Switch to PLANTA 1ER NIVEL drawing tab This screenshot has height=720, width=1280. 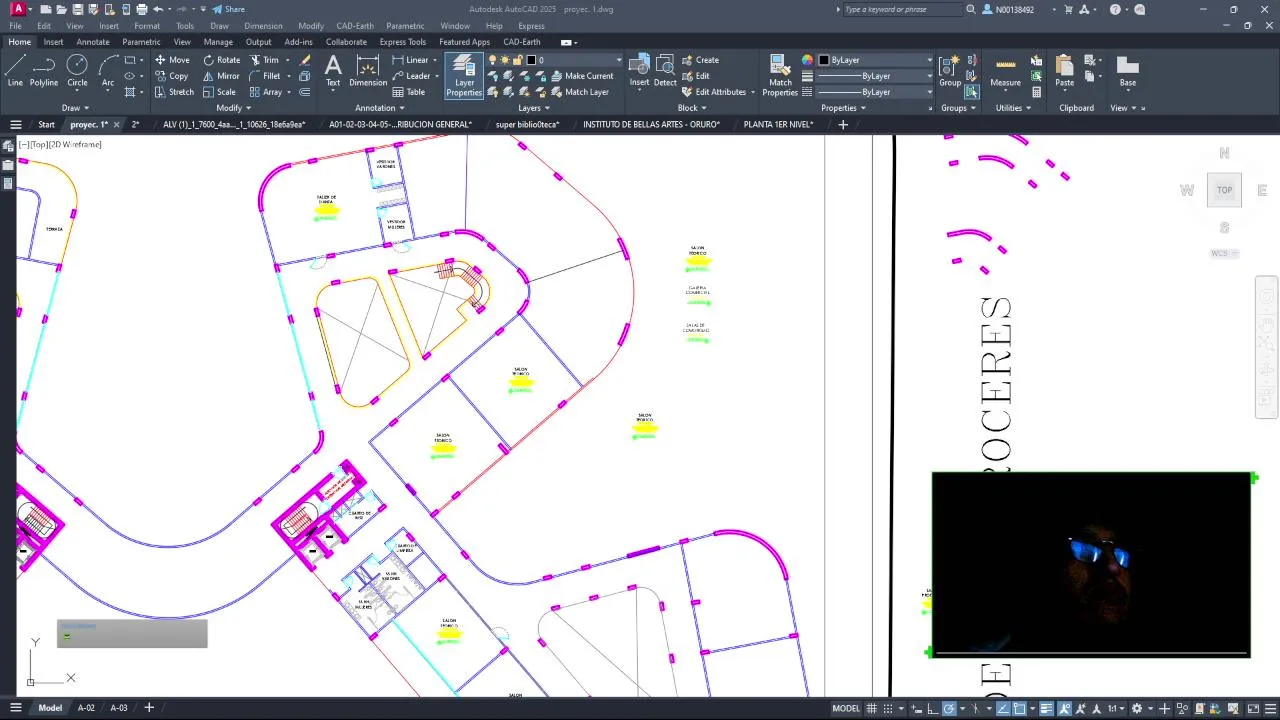click(778, 125)
